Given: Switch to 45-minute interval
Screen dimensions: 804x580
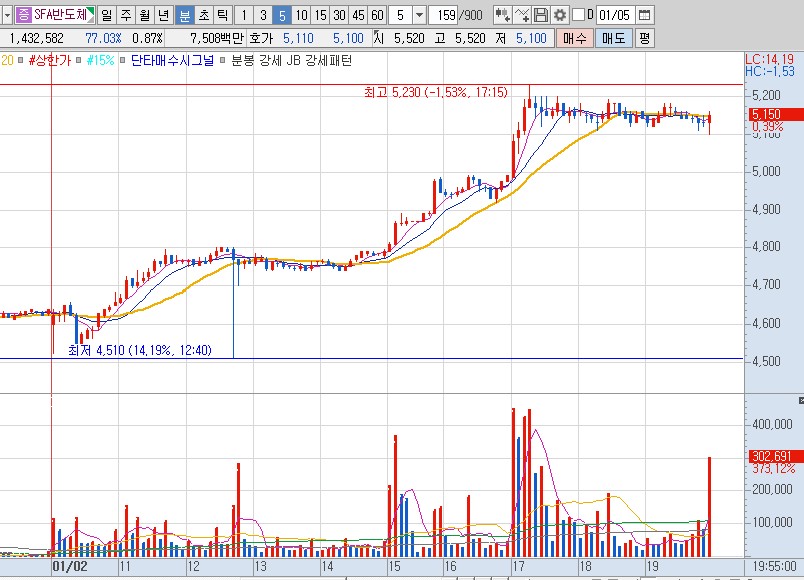Looking at the screenshot, I should point(358,15).
